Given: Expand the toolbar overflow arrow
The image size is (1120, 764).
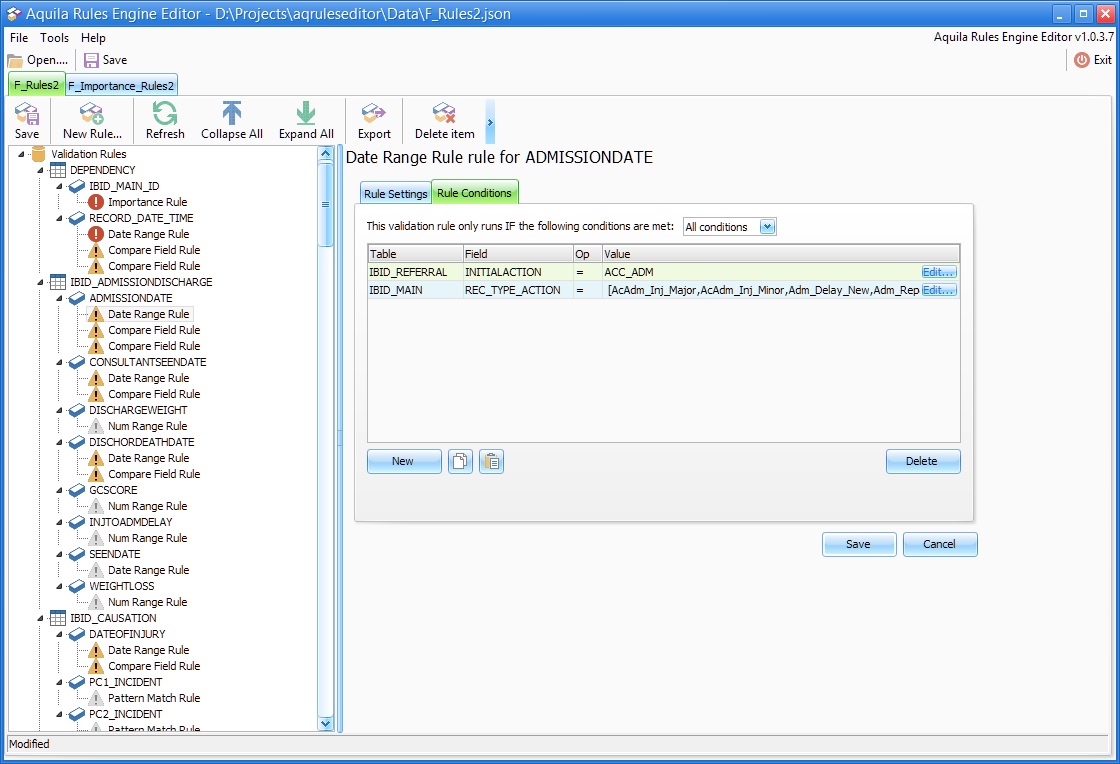Looking at the screenshot, I should point(490,122).
